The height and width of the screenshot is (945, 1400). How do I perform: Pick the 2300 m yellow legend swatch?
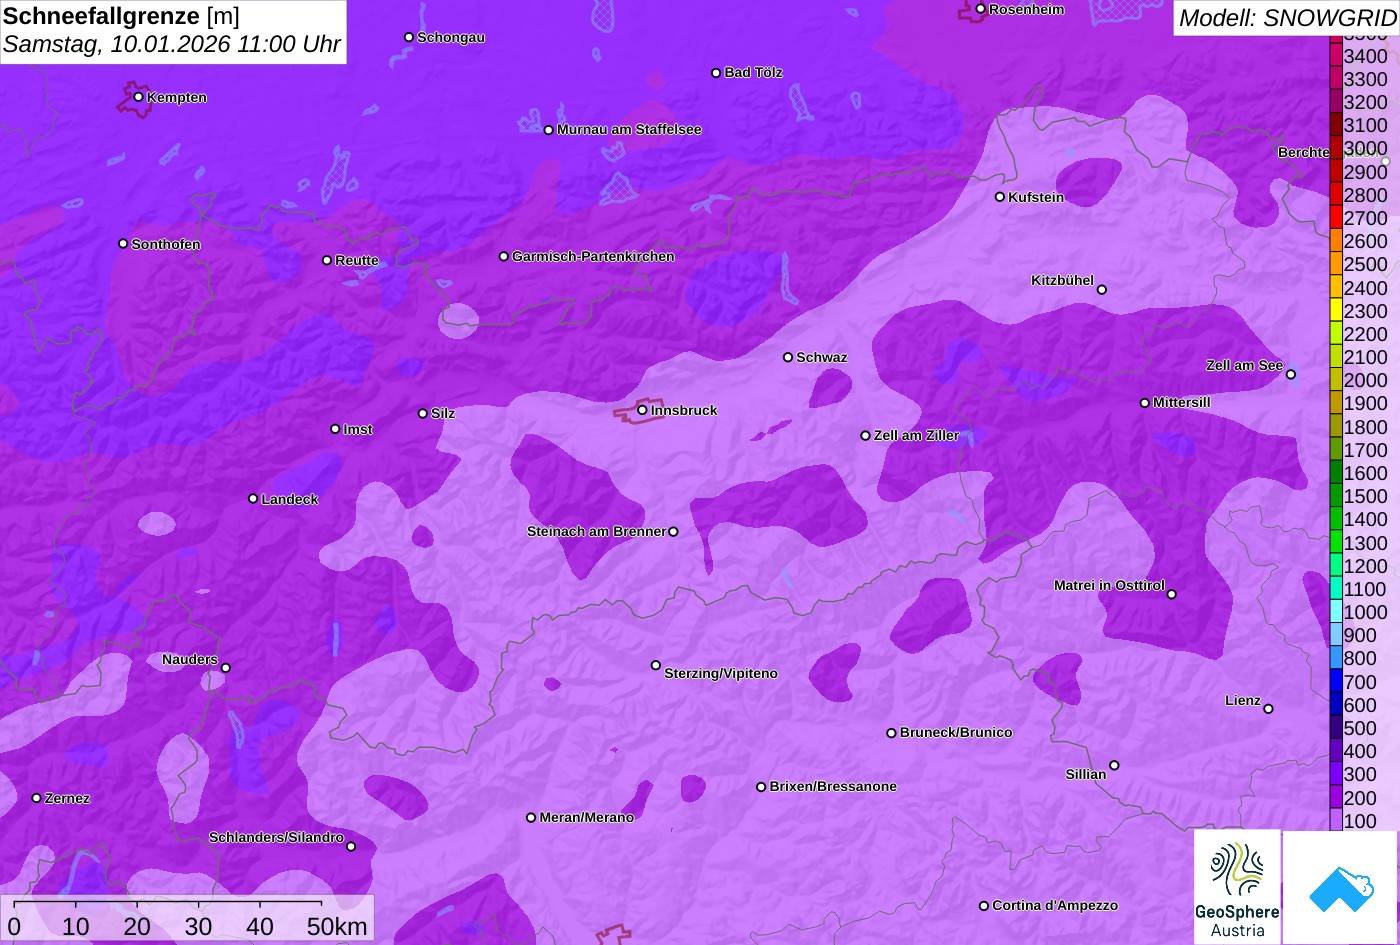[x=1335, y=311]
